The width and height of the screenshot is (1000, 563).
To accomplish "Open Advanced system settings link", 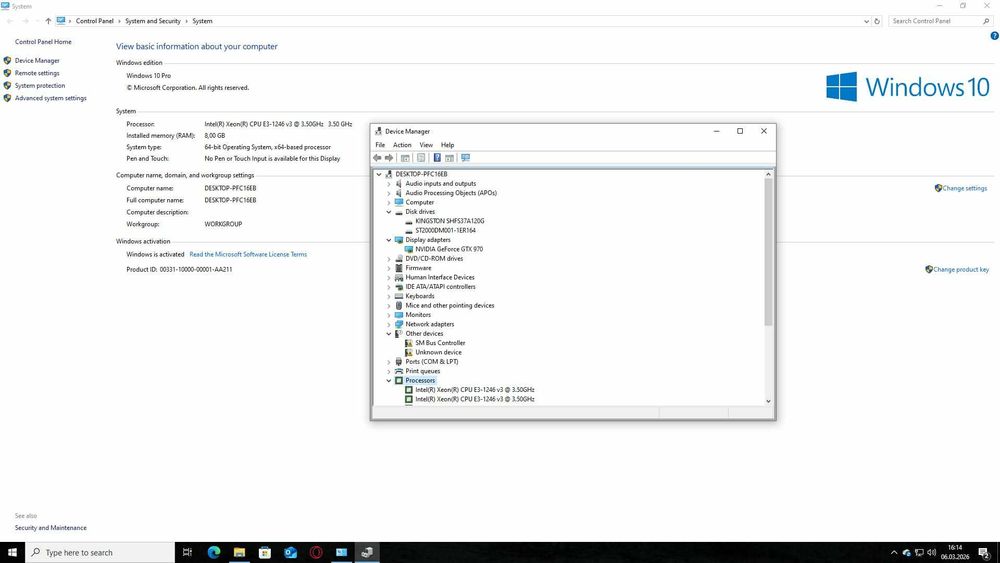I will (50, 98).
